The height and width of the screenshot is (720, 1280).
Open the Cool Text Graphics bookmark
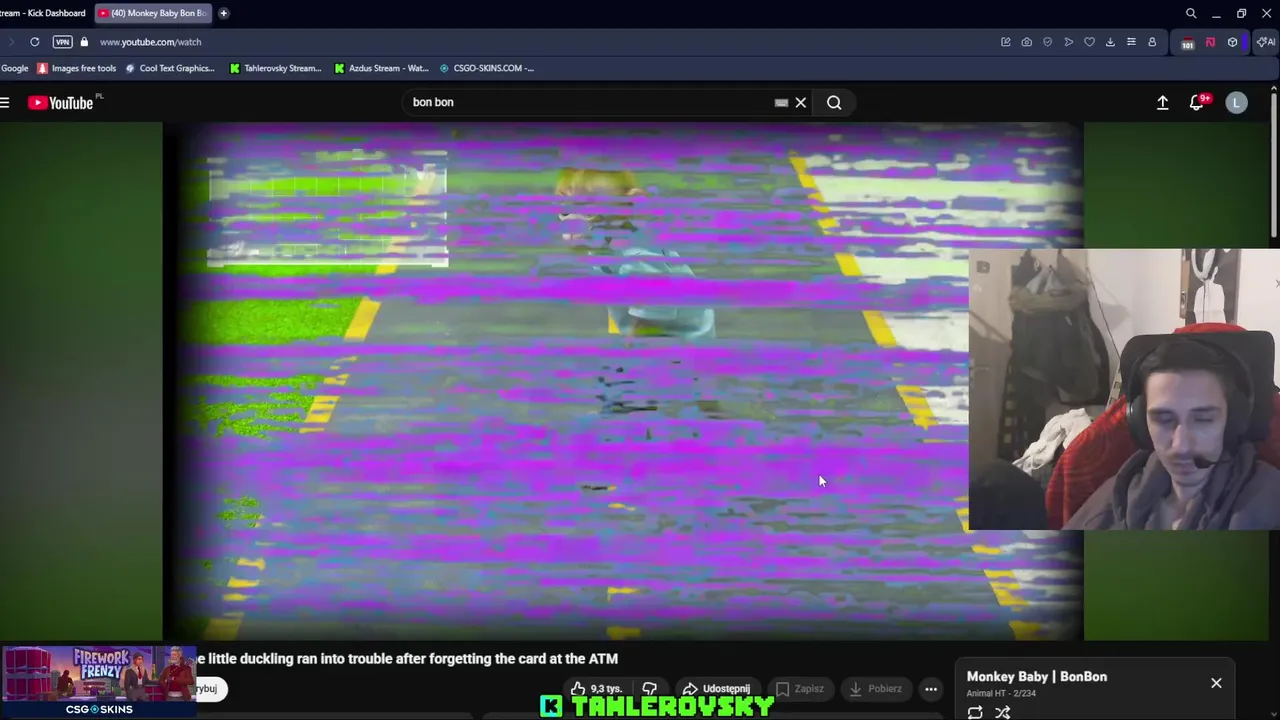point(169,68)
